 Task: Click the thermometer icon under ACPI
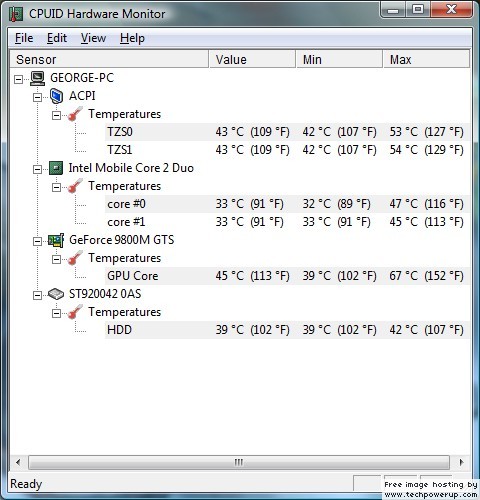click(75, 114)
